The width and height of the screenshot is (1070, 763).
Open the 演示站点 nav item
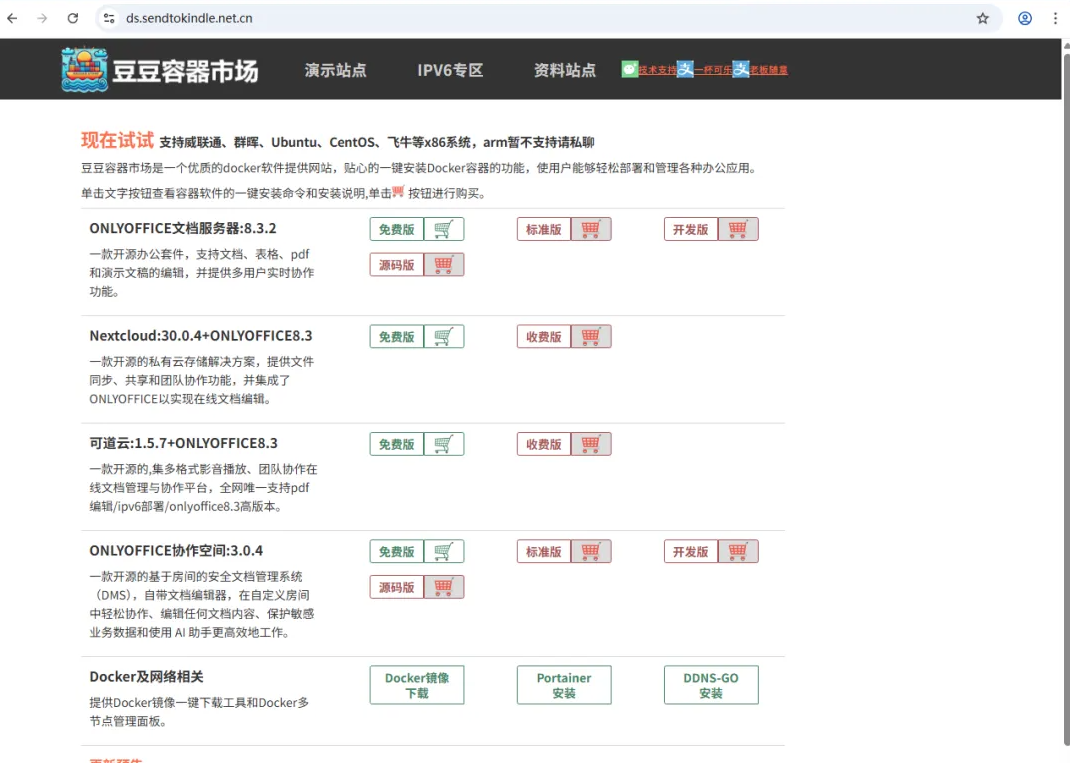[x=335, y=70]
